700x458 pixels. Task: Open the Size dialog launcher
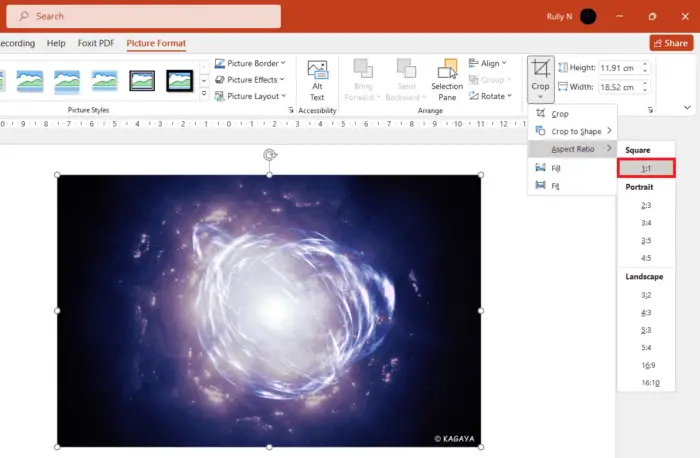[x=650, y=110]
